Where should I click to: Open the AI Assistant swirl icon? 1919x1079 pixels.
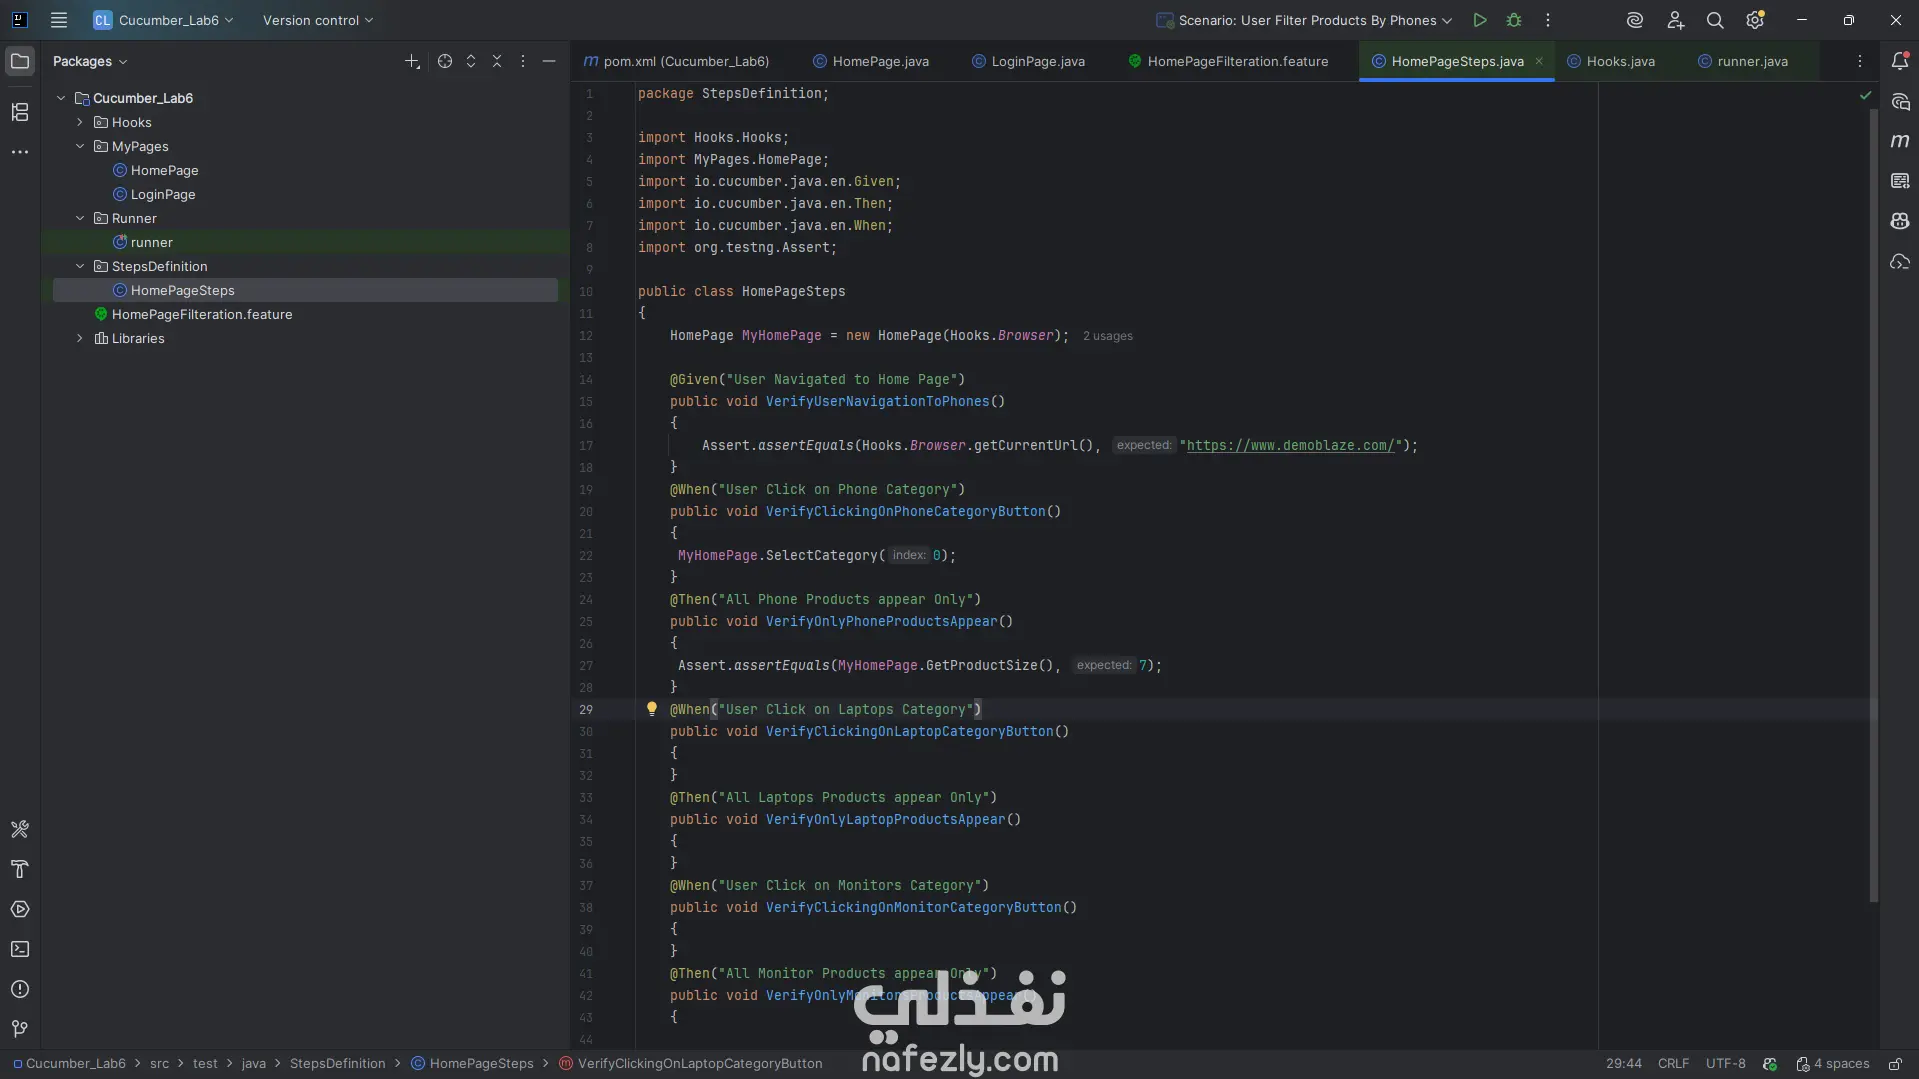[1635, 20]
